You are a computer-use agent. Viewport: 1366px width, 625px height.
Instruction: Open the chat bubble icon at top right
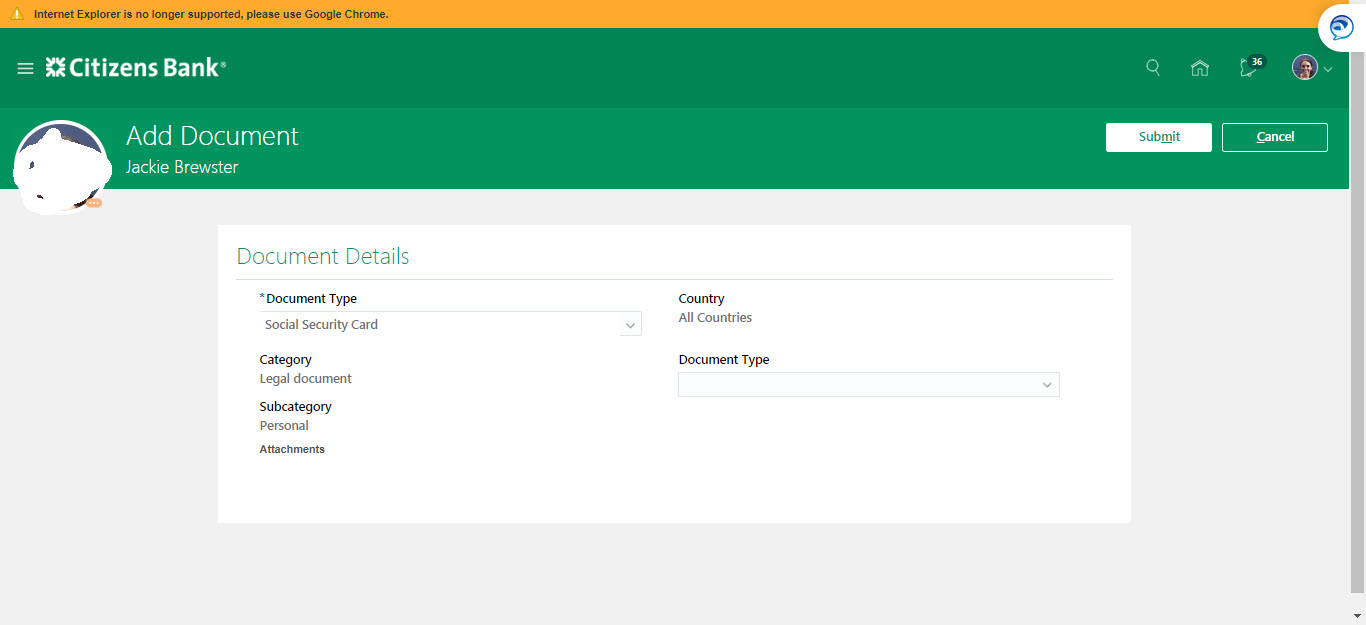pos(1340,27)
